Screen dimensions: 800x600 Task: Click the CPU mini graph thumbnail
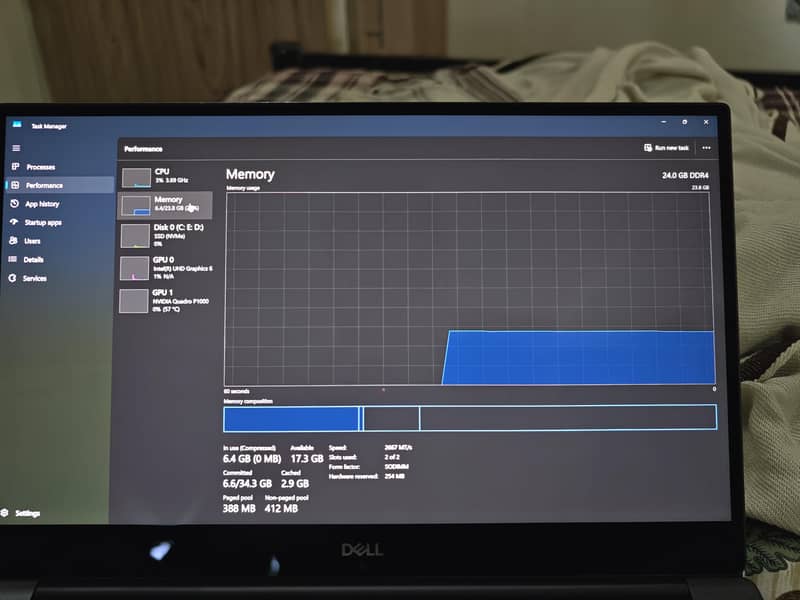pyautogui.click(x=136, y=178)
